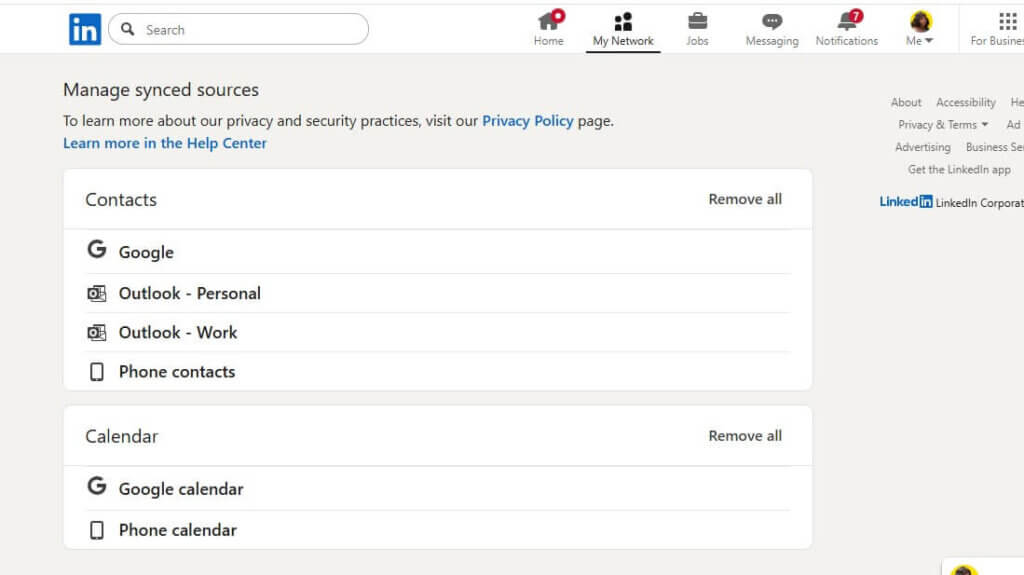Open the Privacy Policy link
Screen dimensions: 1024x575
(x=528, y=121)
